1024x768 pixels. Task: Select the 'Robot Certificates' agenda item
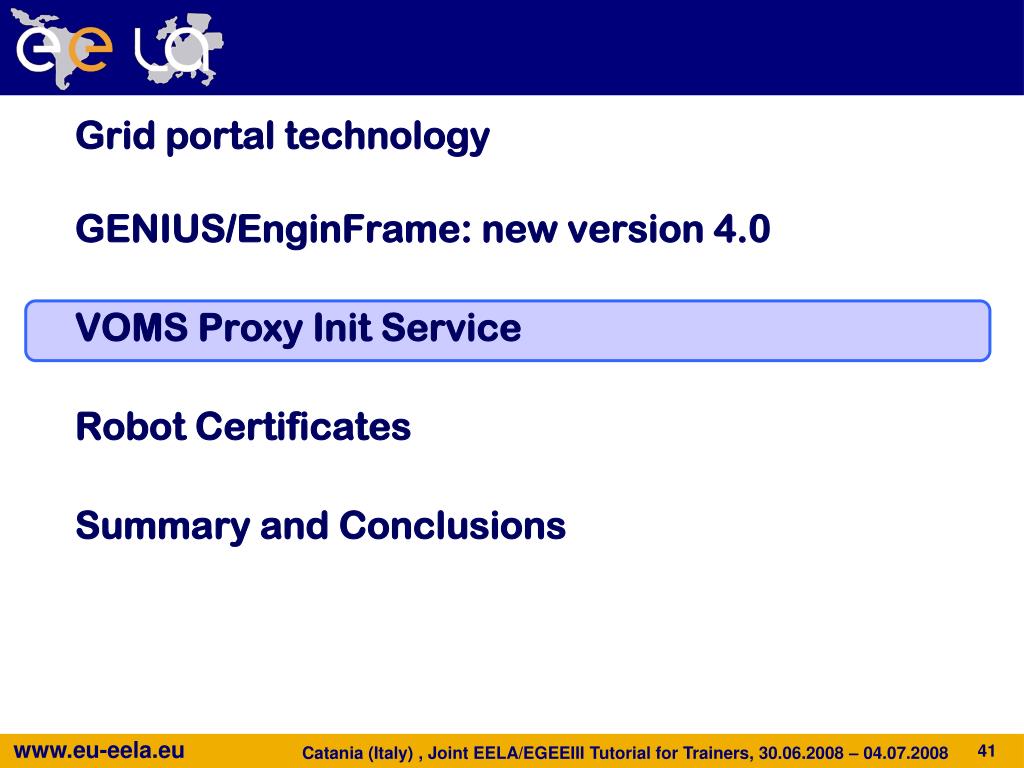(x=243, y=427)
